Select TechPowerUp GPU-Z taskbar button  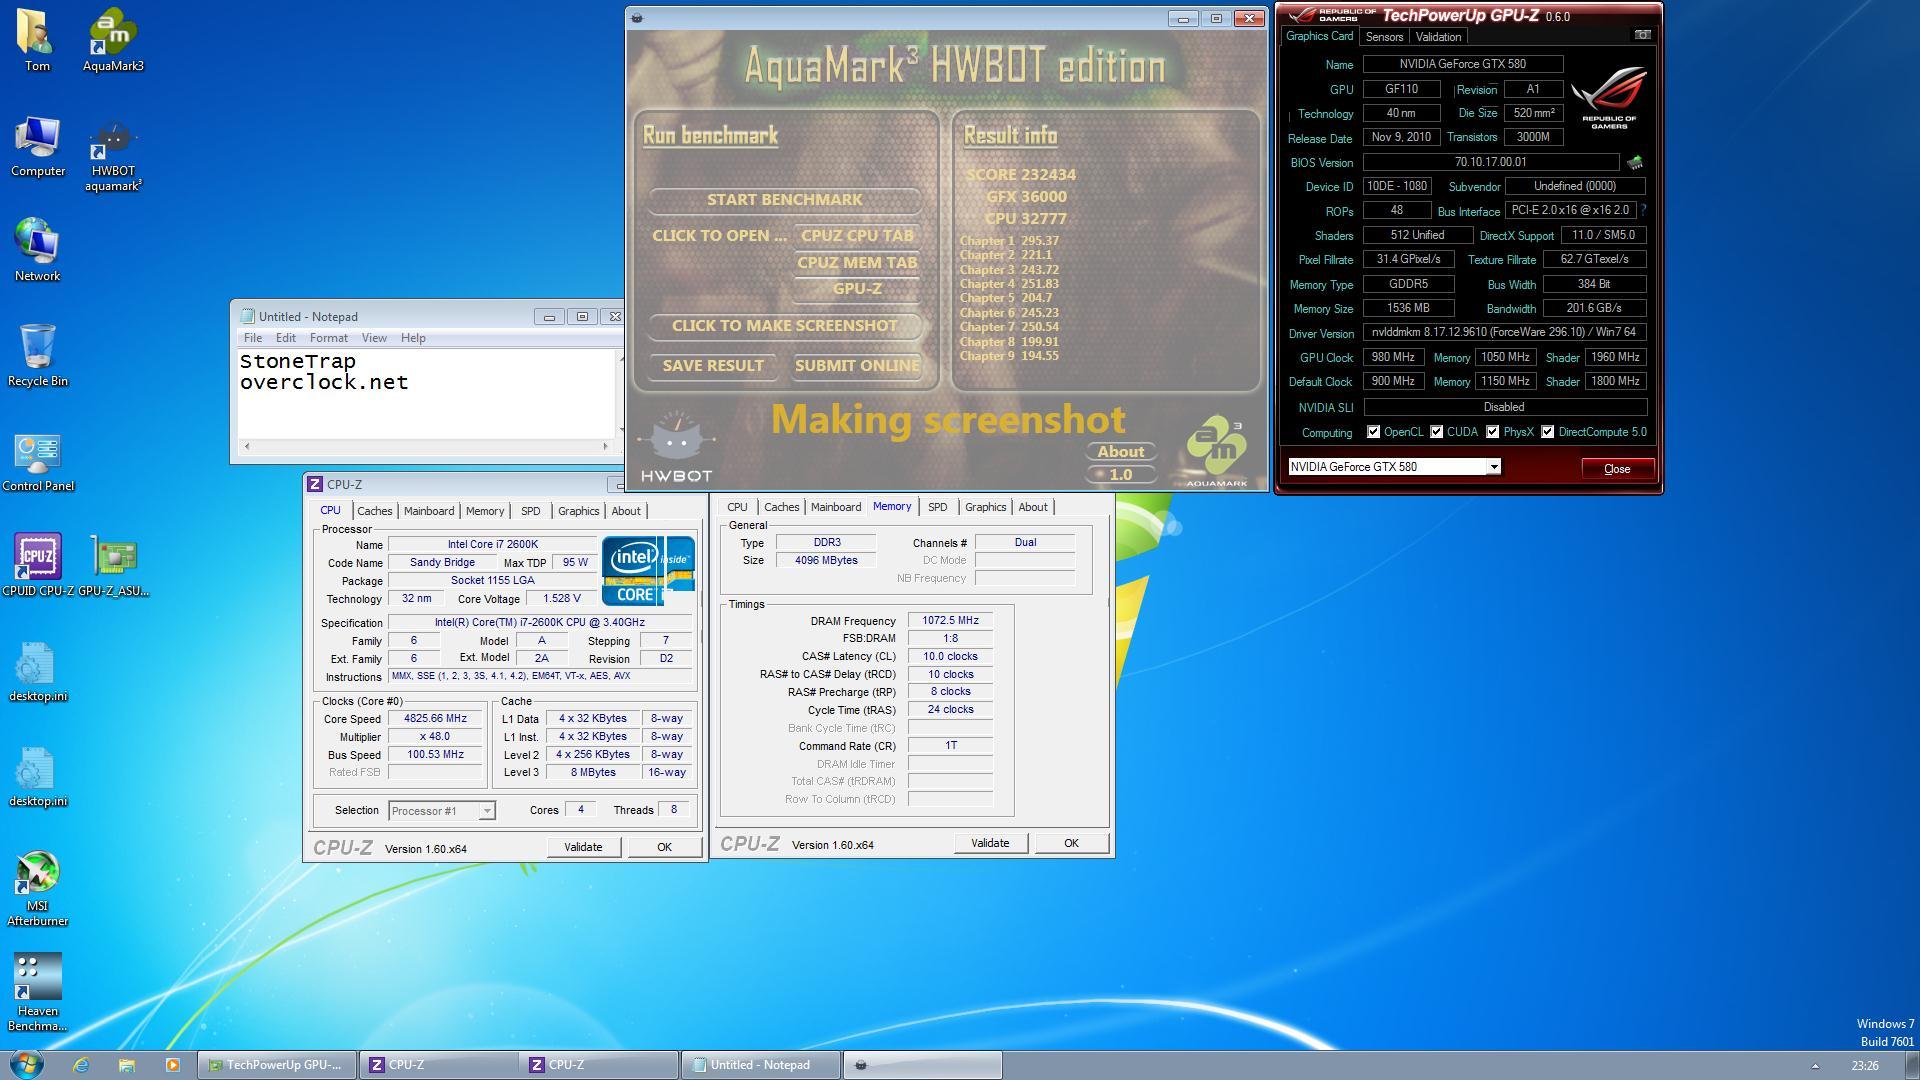point(275,1065)
